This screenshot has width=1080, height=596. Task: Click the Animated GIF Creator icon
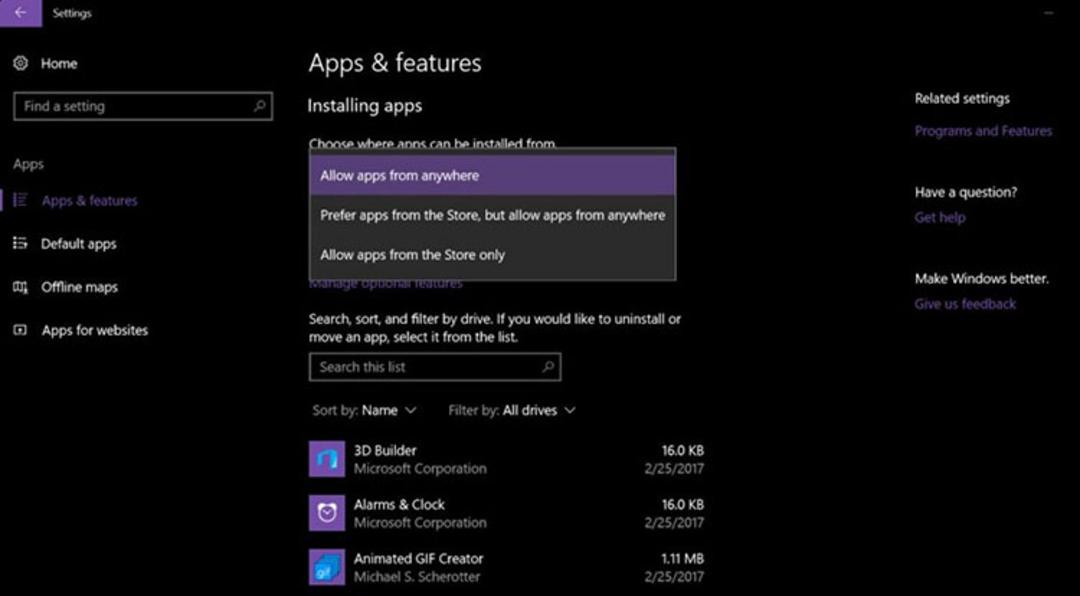click(326, 567)
